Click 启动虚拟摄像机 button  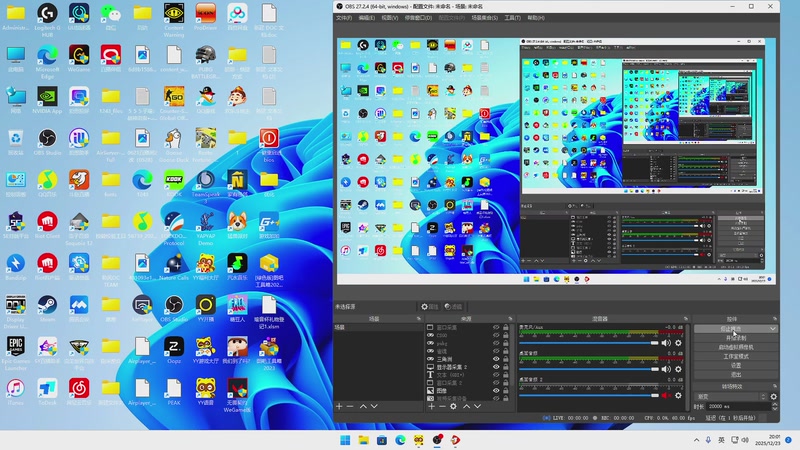tap(736, 347)
